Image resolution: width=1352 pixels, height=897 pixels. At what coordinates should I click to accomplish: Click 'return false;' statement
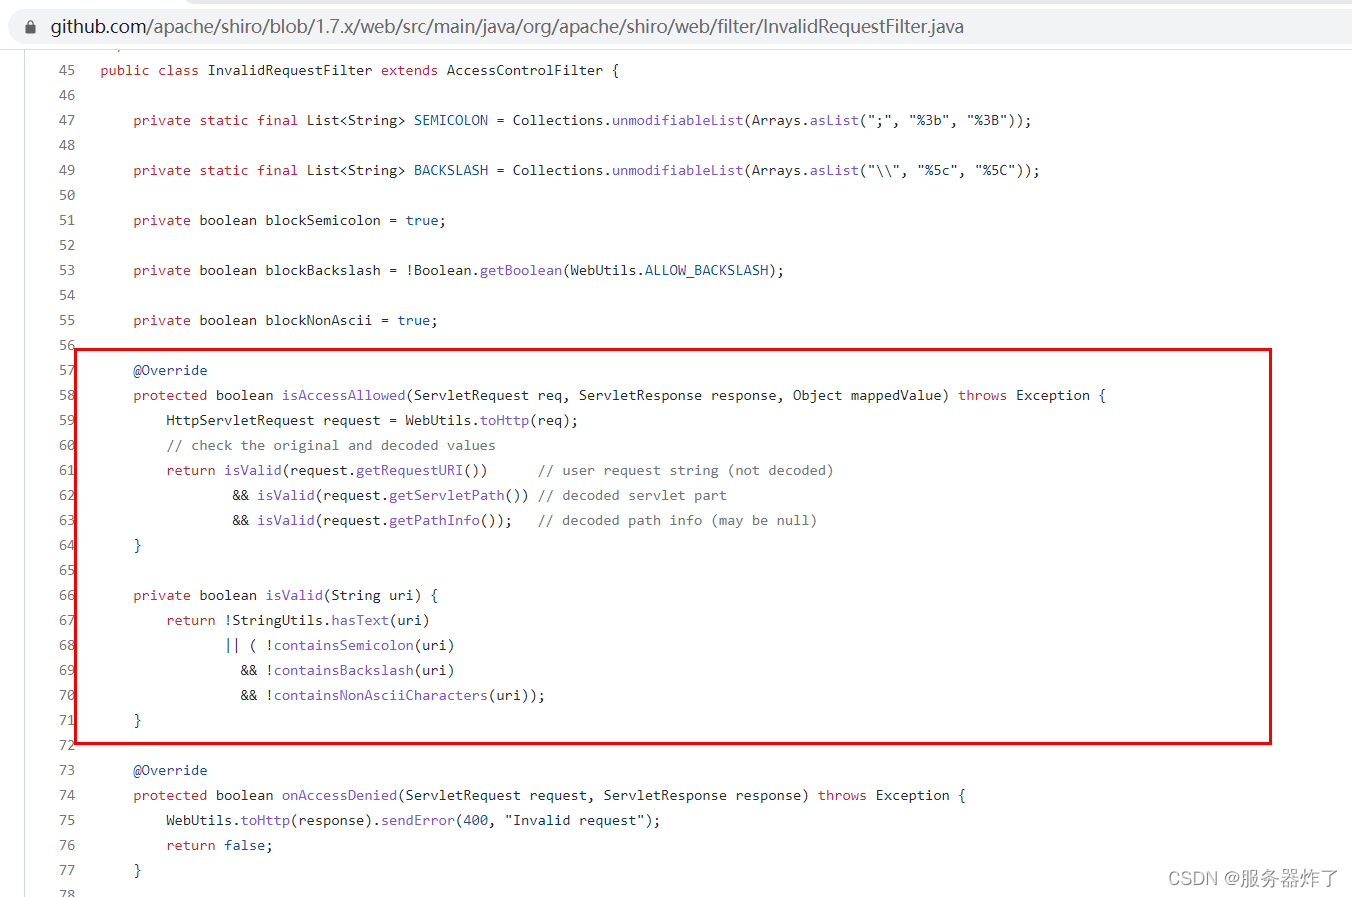tap(219, 845)
